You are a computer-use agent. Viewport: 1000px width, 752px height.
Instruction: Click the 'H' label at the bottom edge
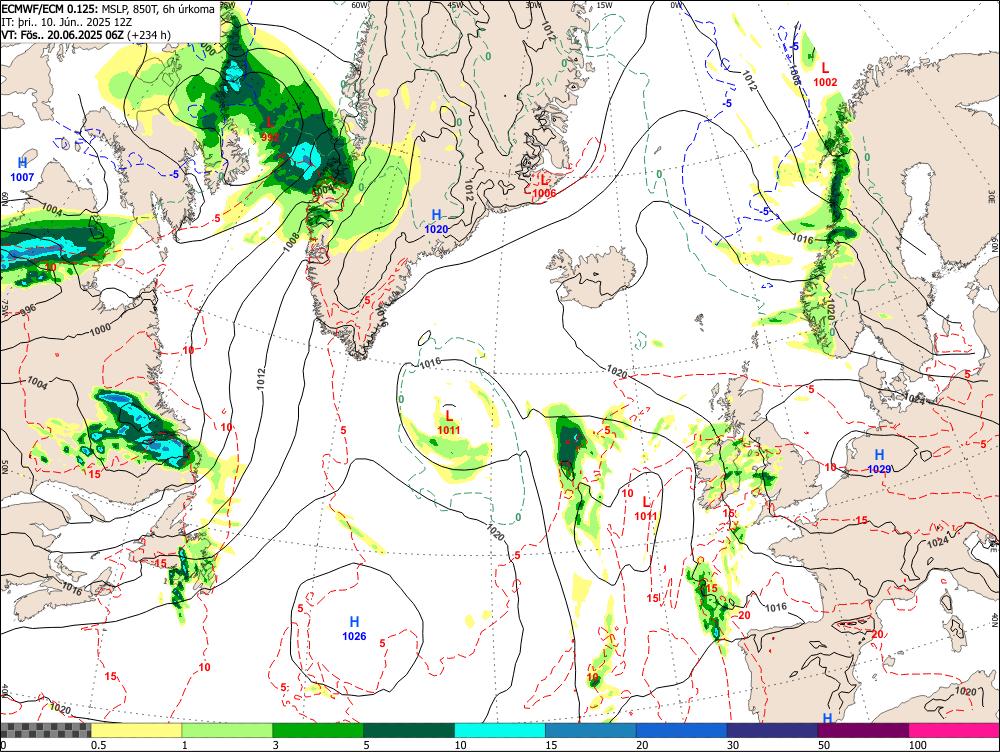[x=827, y=718]
